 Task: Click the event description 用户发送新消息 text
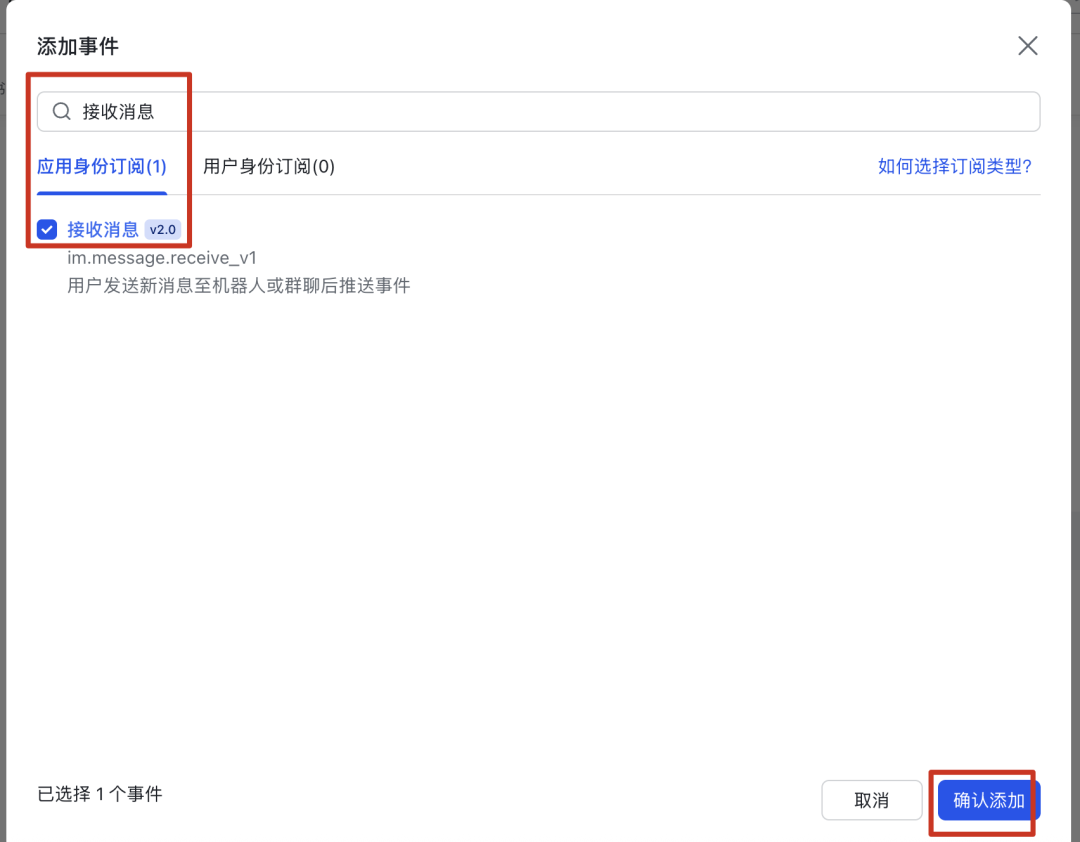pyautogui.click(x=190, y=285)
